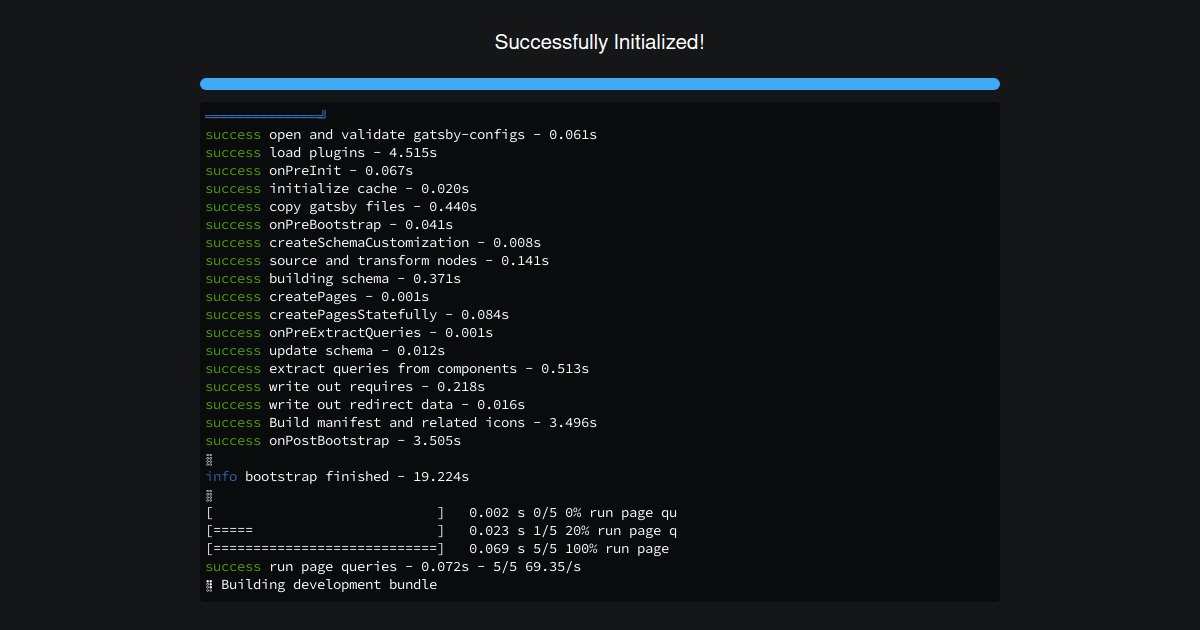Select 'copy gatsby files - 0.440s' line
Image resolution: width=1200 pixels, height=630 pixels.
pos(341,206)
